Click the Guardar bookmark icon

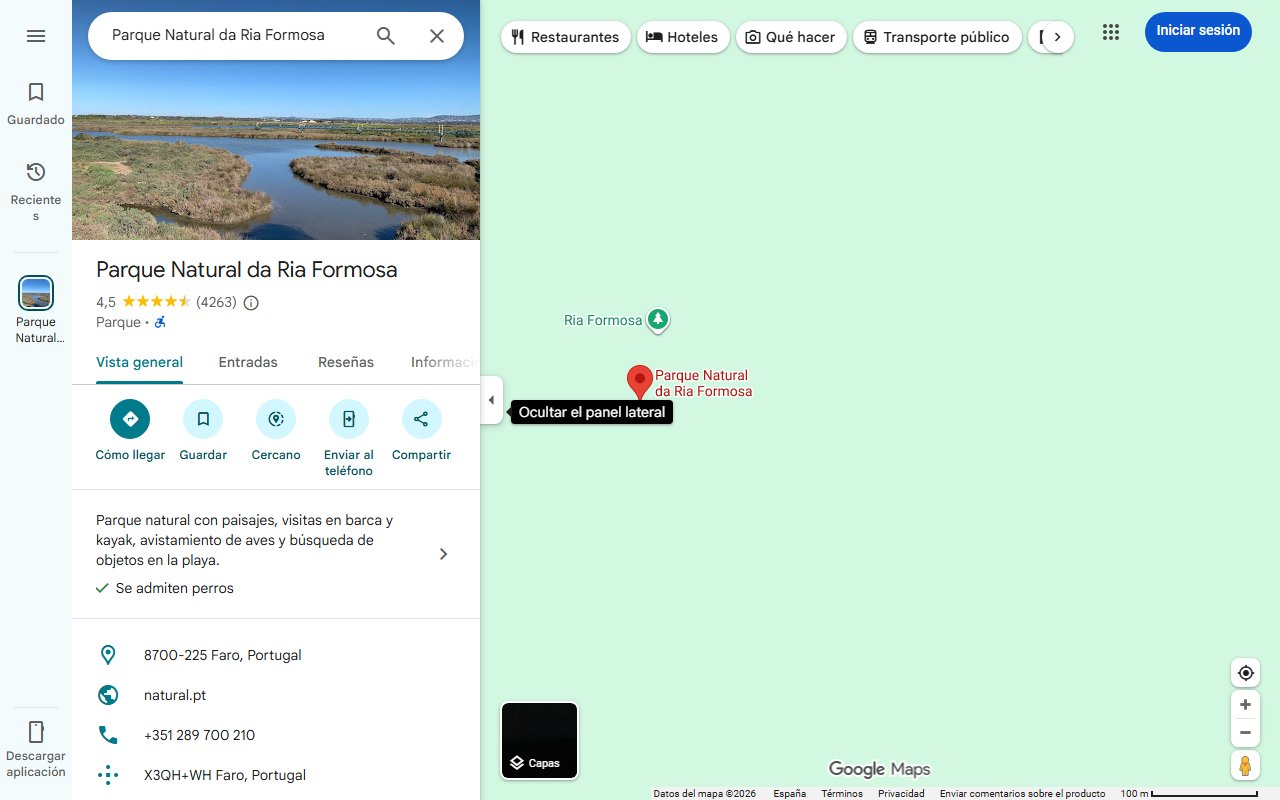coord(203,419)
